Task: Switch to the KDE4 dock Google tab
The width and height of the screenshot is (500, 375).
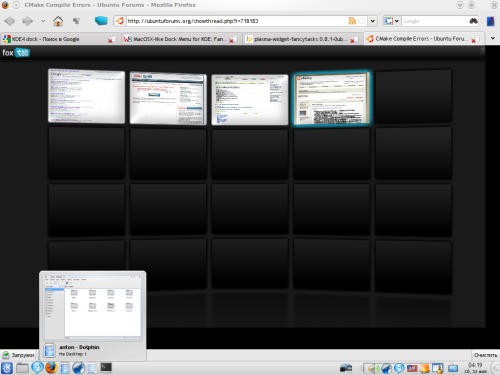Action: tap(58, 39)
